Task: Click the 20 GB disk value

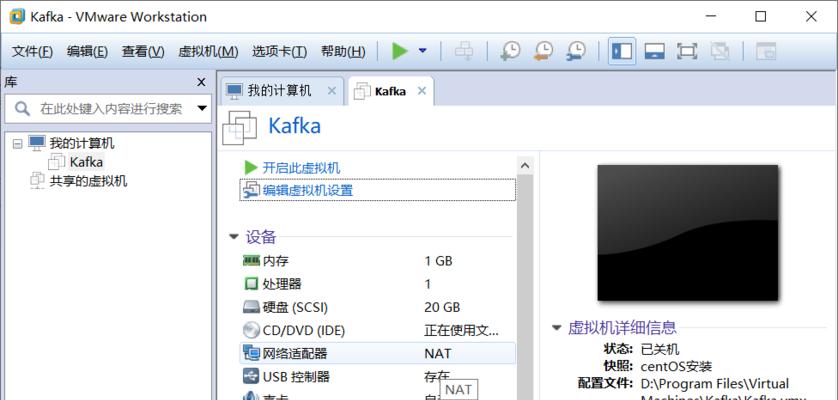Action: [x=442, y=307]
